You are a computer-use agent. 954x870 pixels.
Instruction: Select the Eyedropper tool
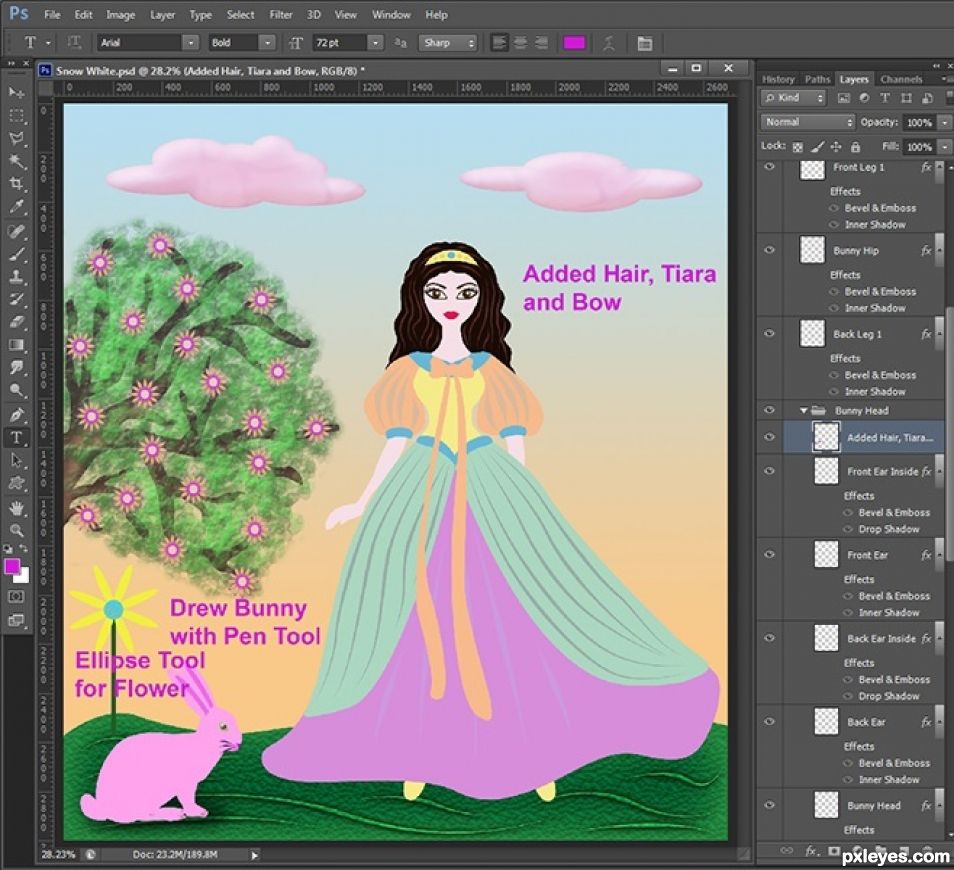tap(16, 207)
